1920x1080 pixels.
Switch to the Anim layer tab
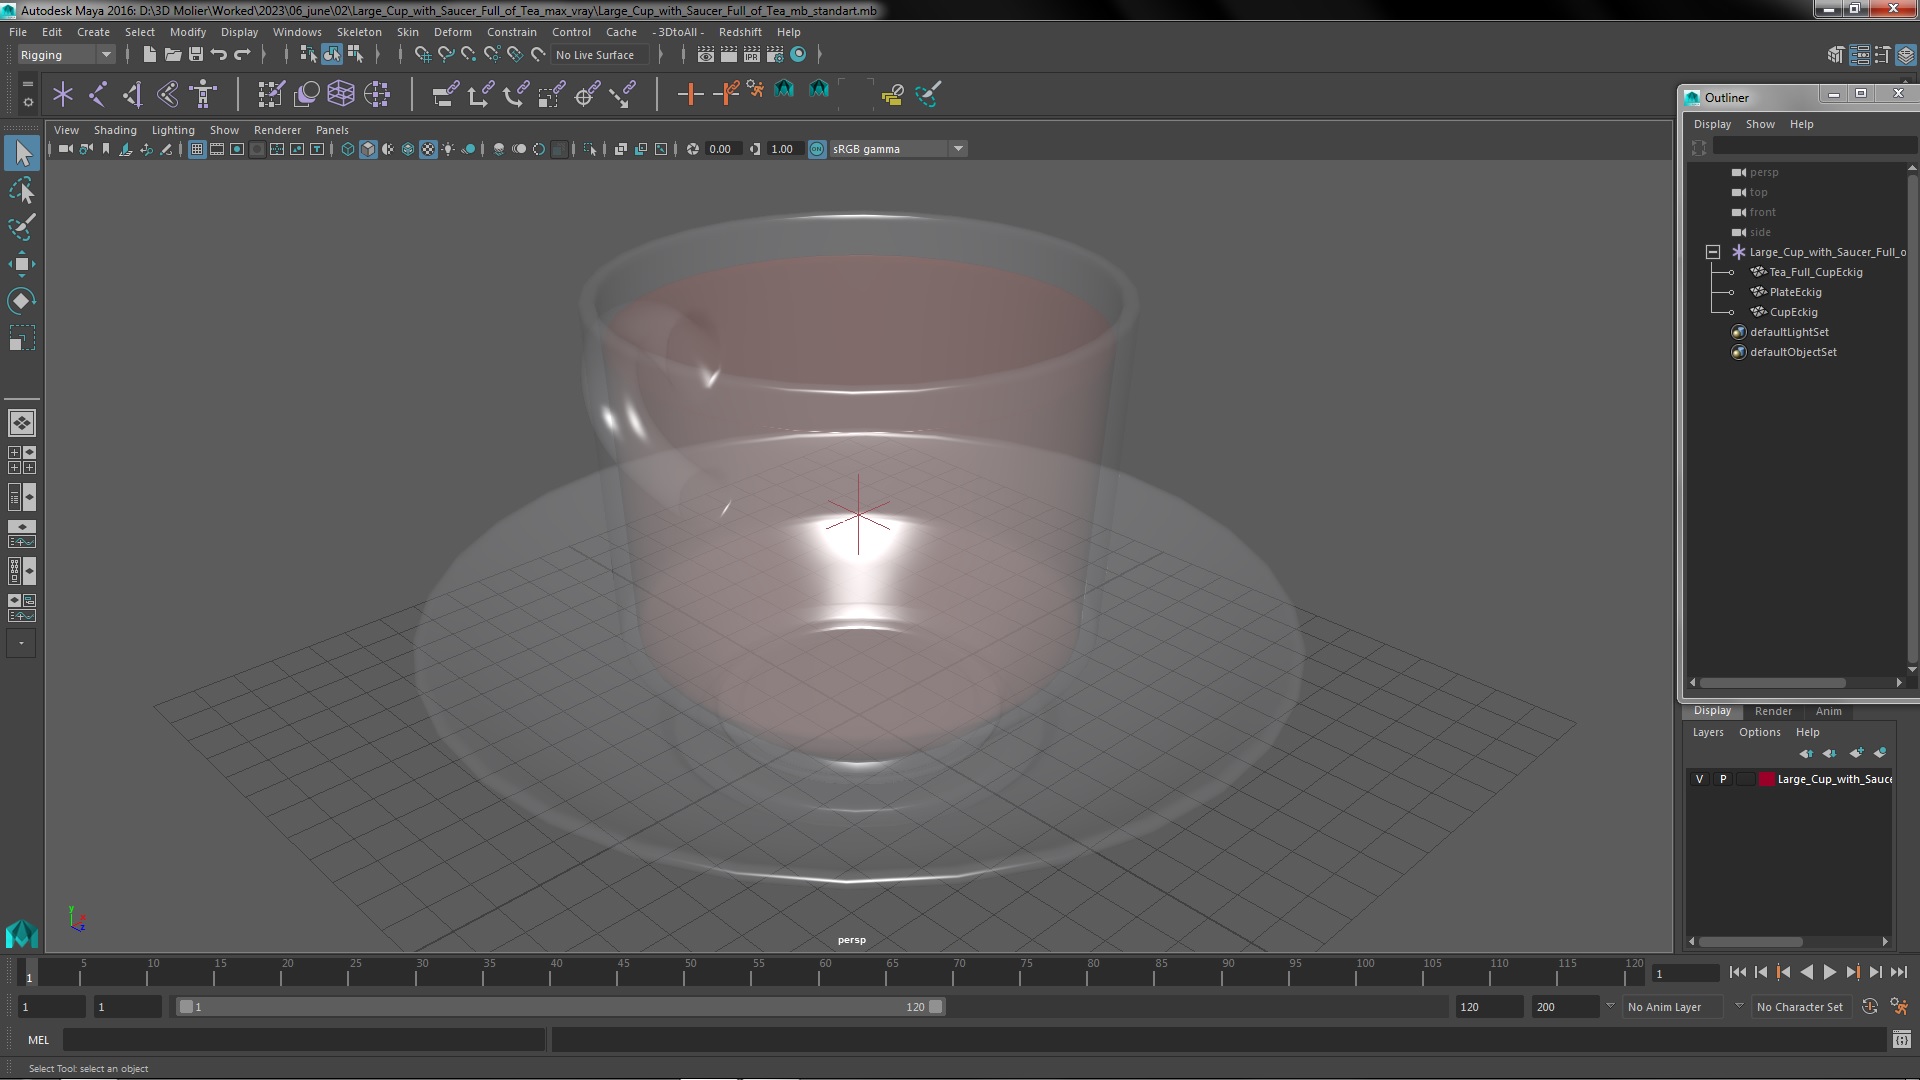1828,711
